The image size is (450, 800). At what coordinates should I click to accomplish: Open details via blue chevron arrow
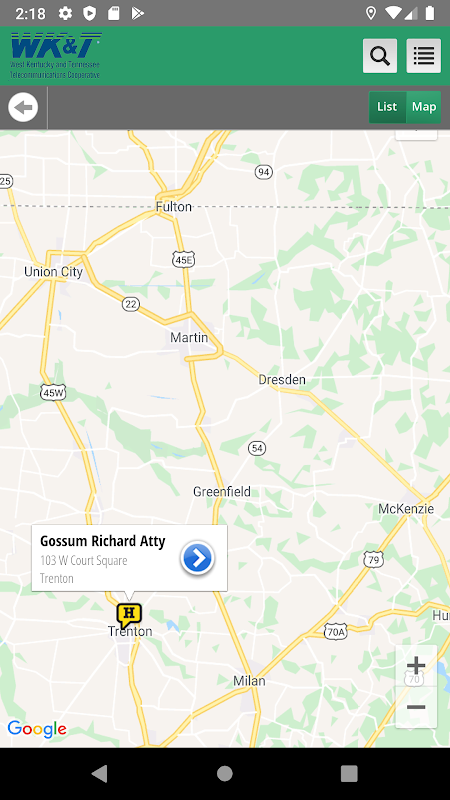tap(197, 558)
